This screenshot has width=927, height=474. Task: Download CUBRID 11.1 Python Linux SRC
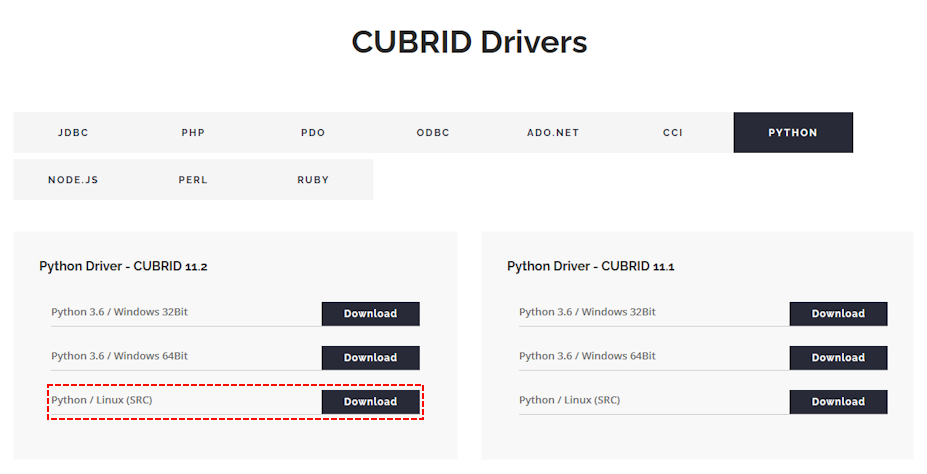[838, 402]
